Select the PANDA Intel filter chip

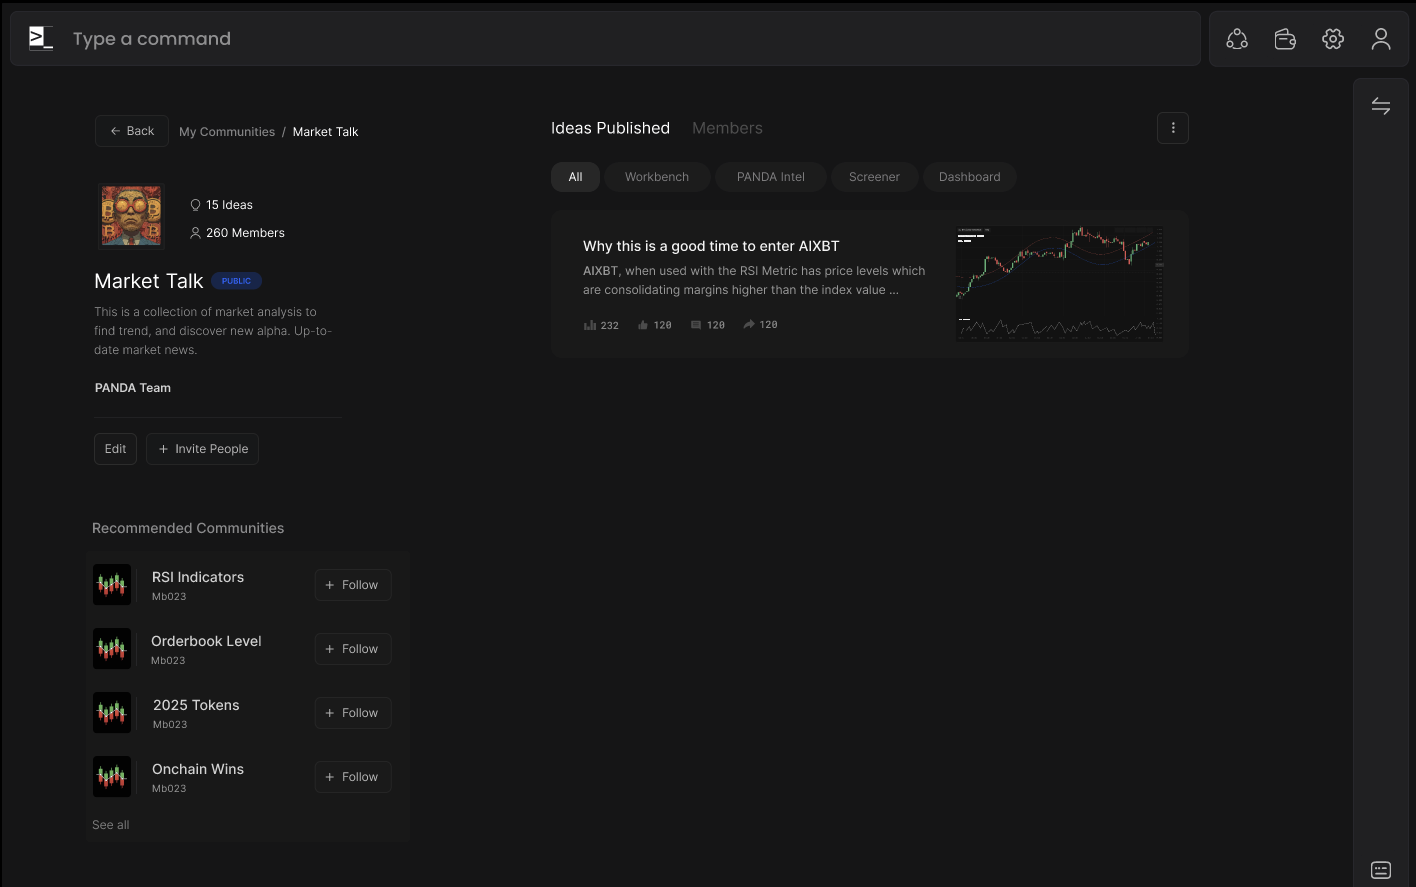(771, 177)
